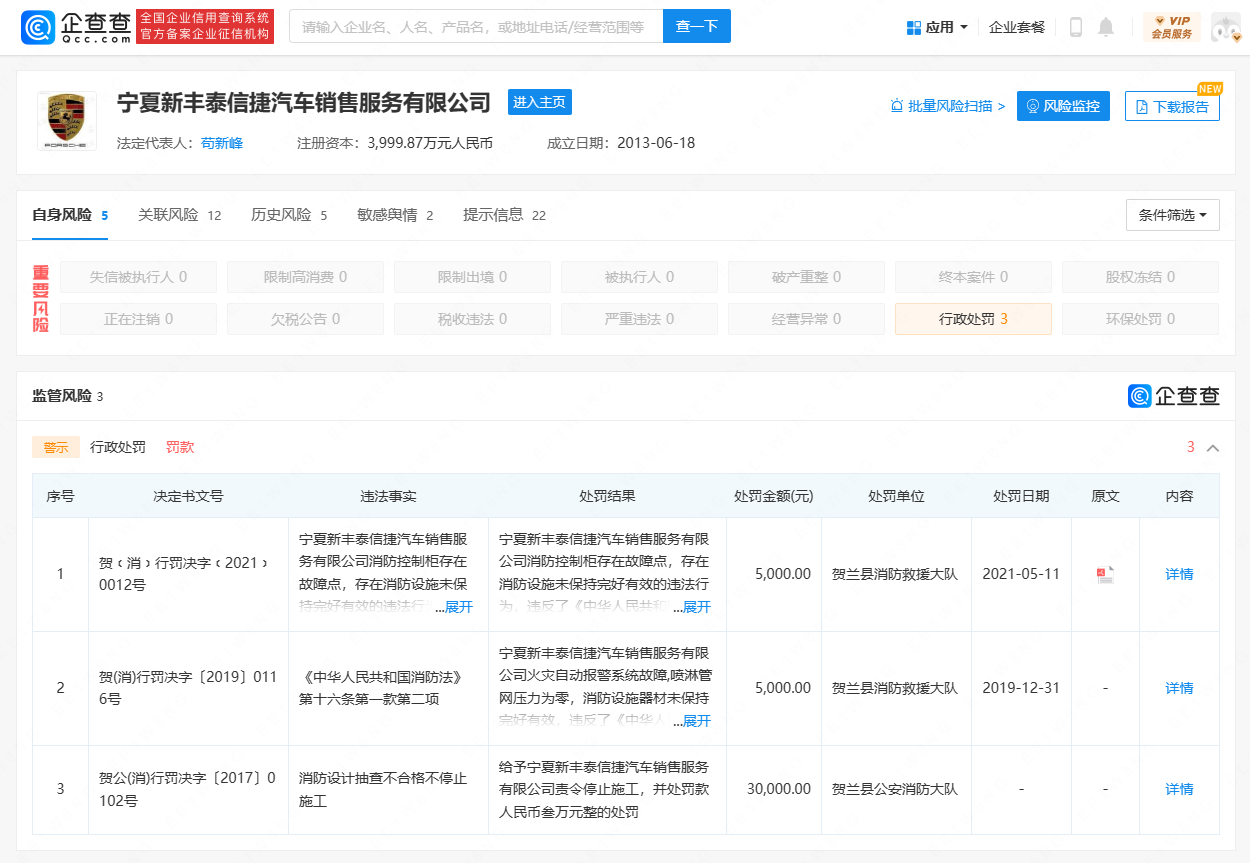1250x863 pixels.
Task: Switch to the 历史风险 tab
Action: pyautogui.click(x=289, y=215)
